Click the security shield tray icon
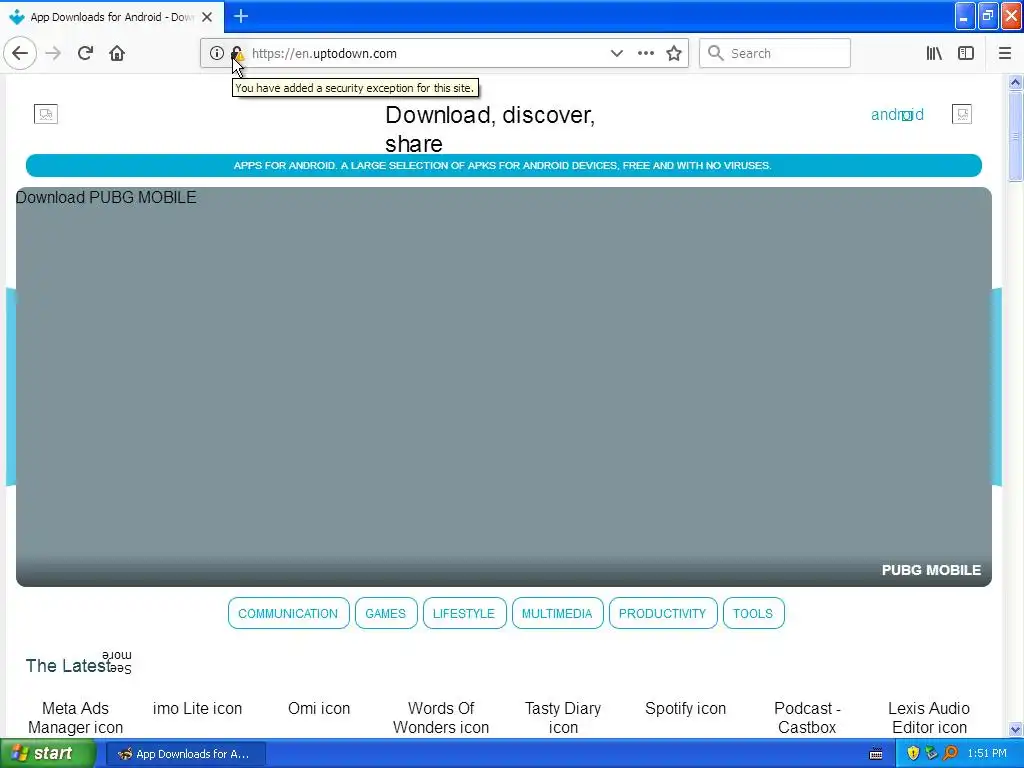This screenshot has height=768, width=1024. pos(913,754)
